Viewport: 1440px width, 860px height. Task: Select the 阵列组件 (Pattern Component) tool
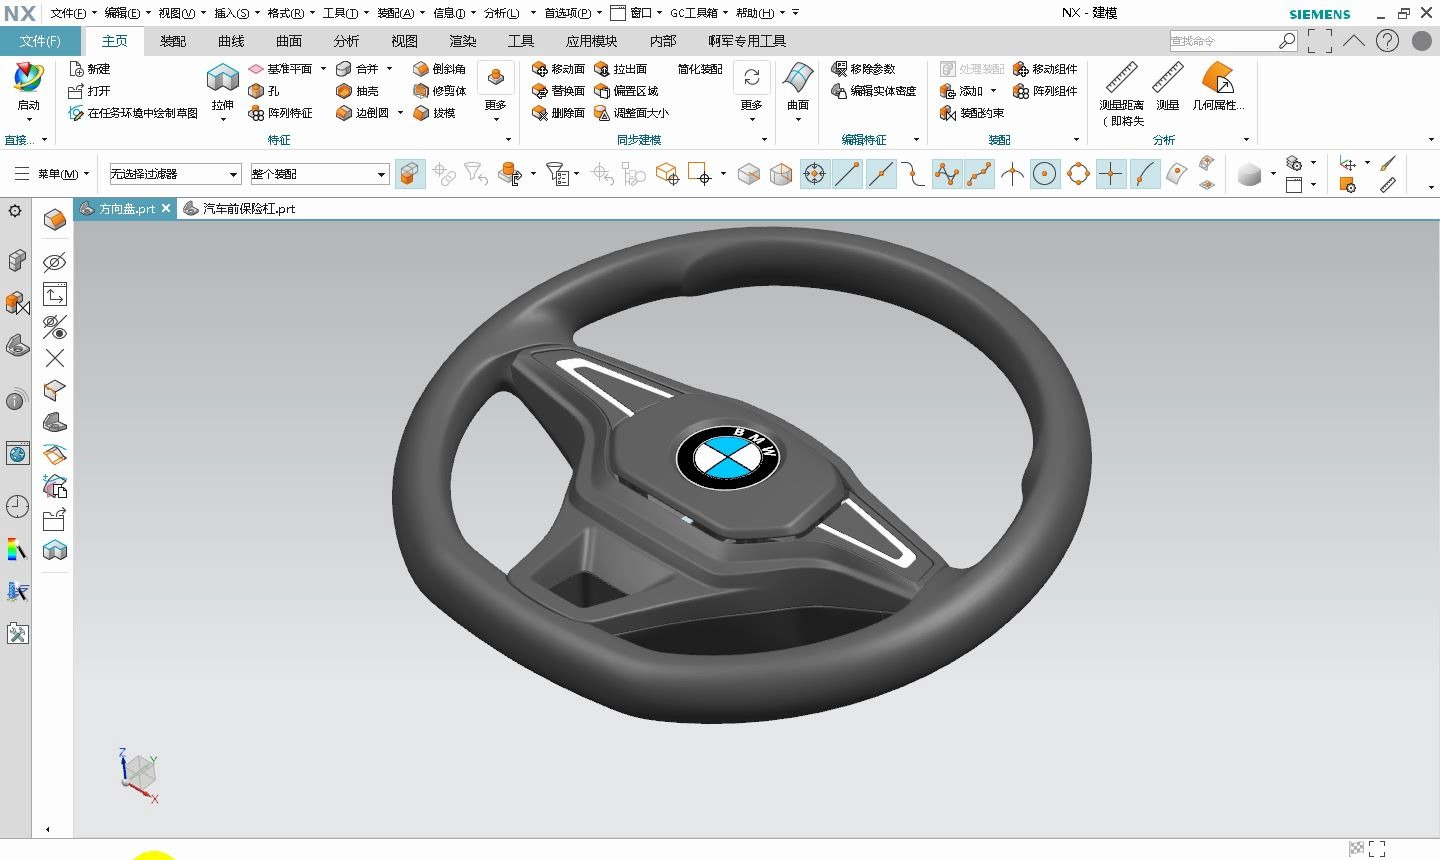tap(1045, 91)
